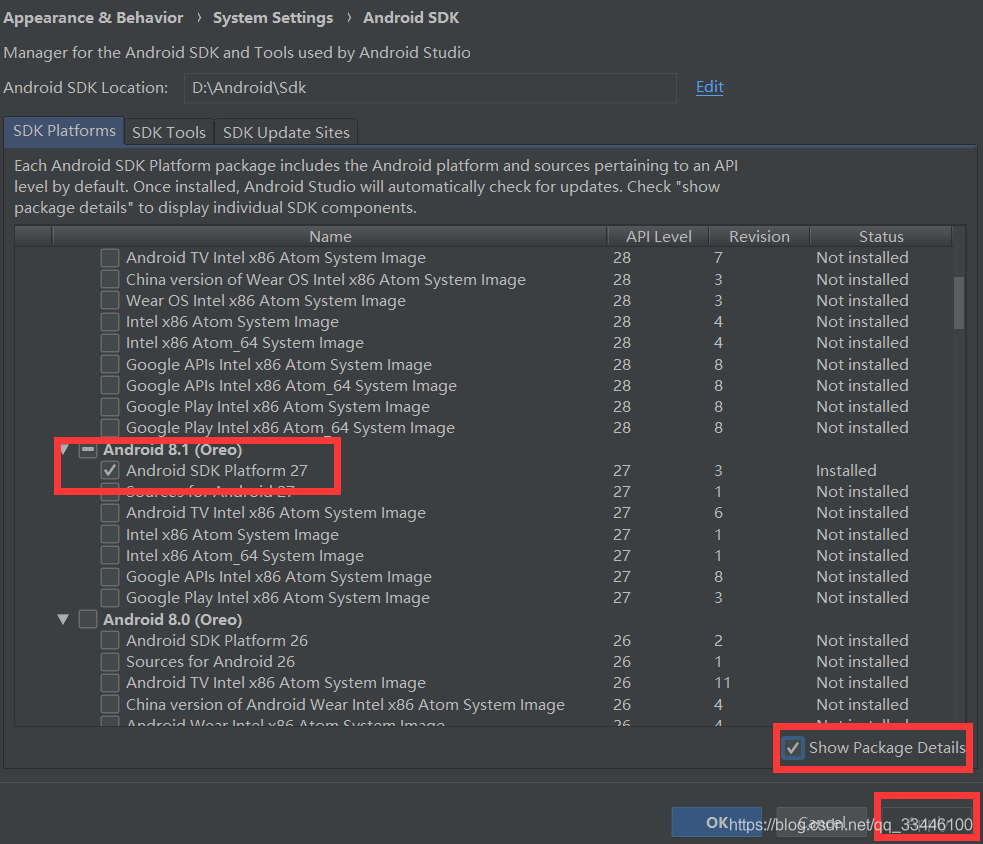Click revision '7' of Android TV image API 28
The image size is (983, 844).
[x=718, y=258]
